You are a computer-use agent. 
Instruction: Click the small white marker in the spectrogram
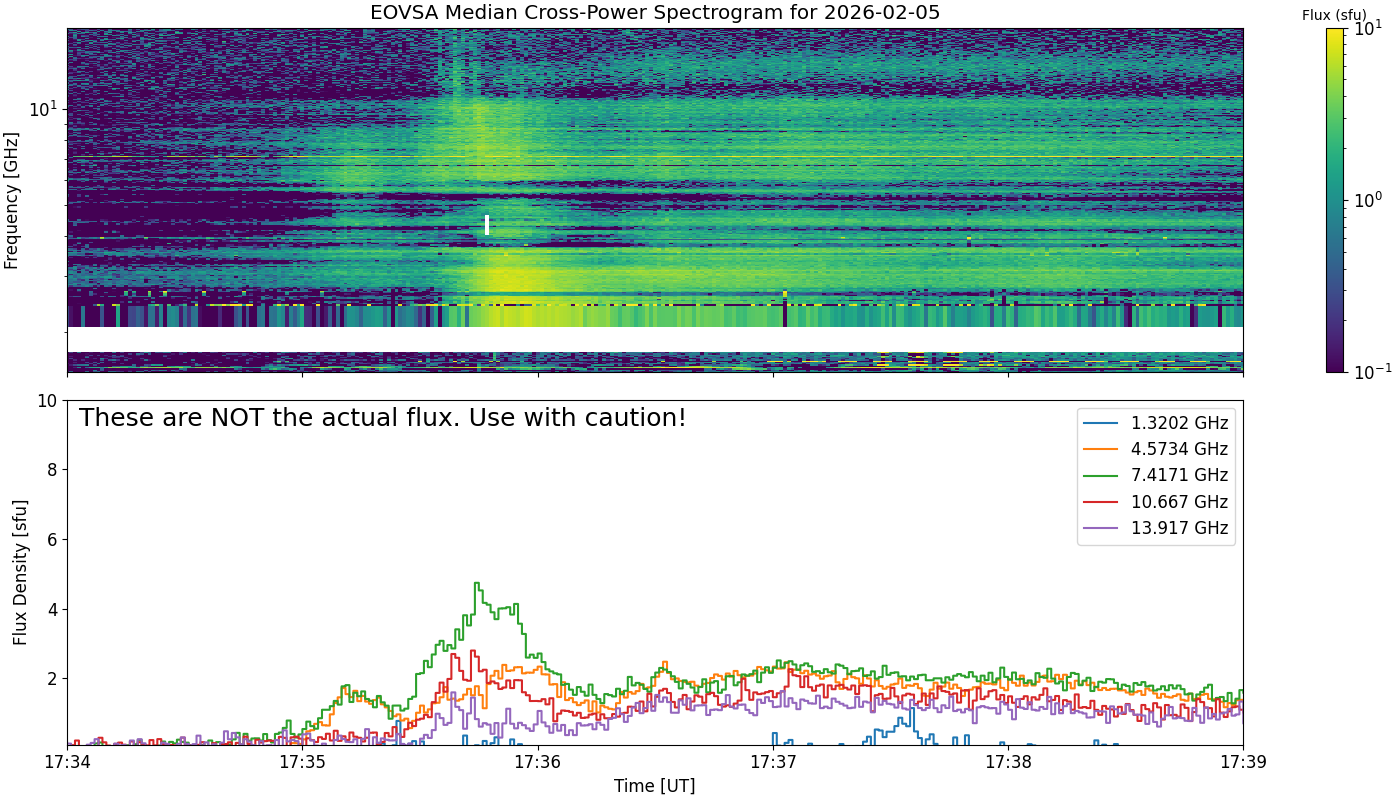tap(487, 225)
